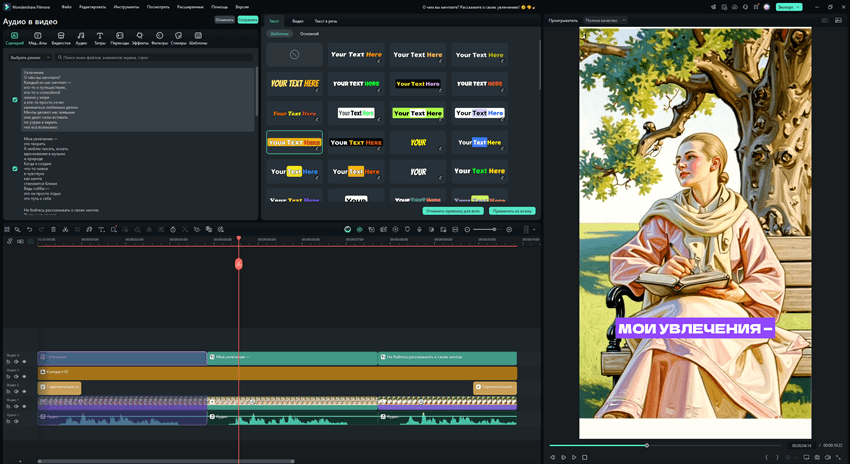
Task: Open the Экспорт button dropdown arrow
Action: coord(797,7)
